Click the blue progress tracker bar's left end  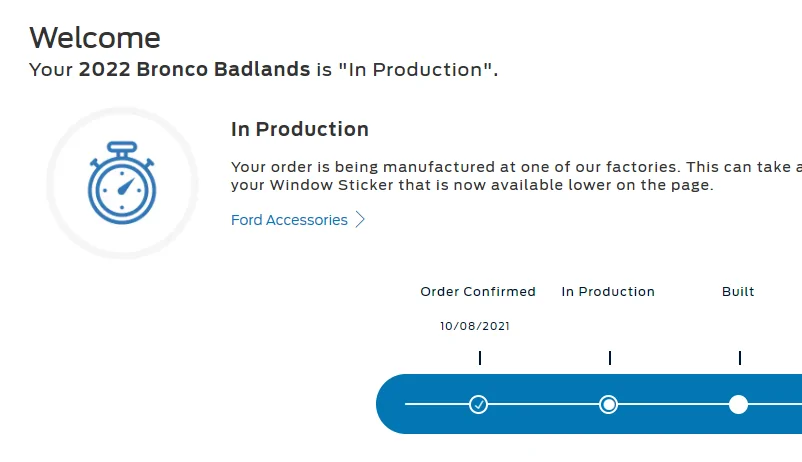point(391,404)
